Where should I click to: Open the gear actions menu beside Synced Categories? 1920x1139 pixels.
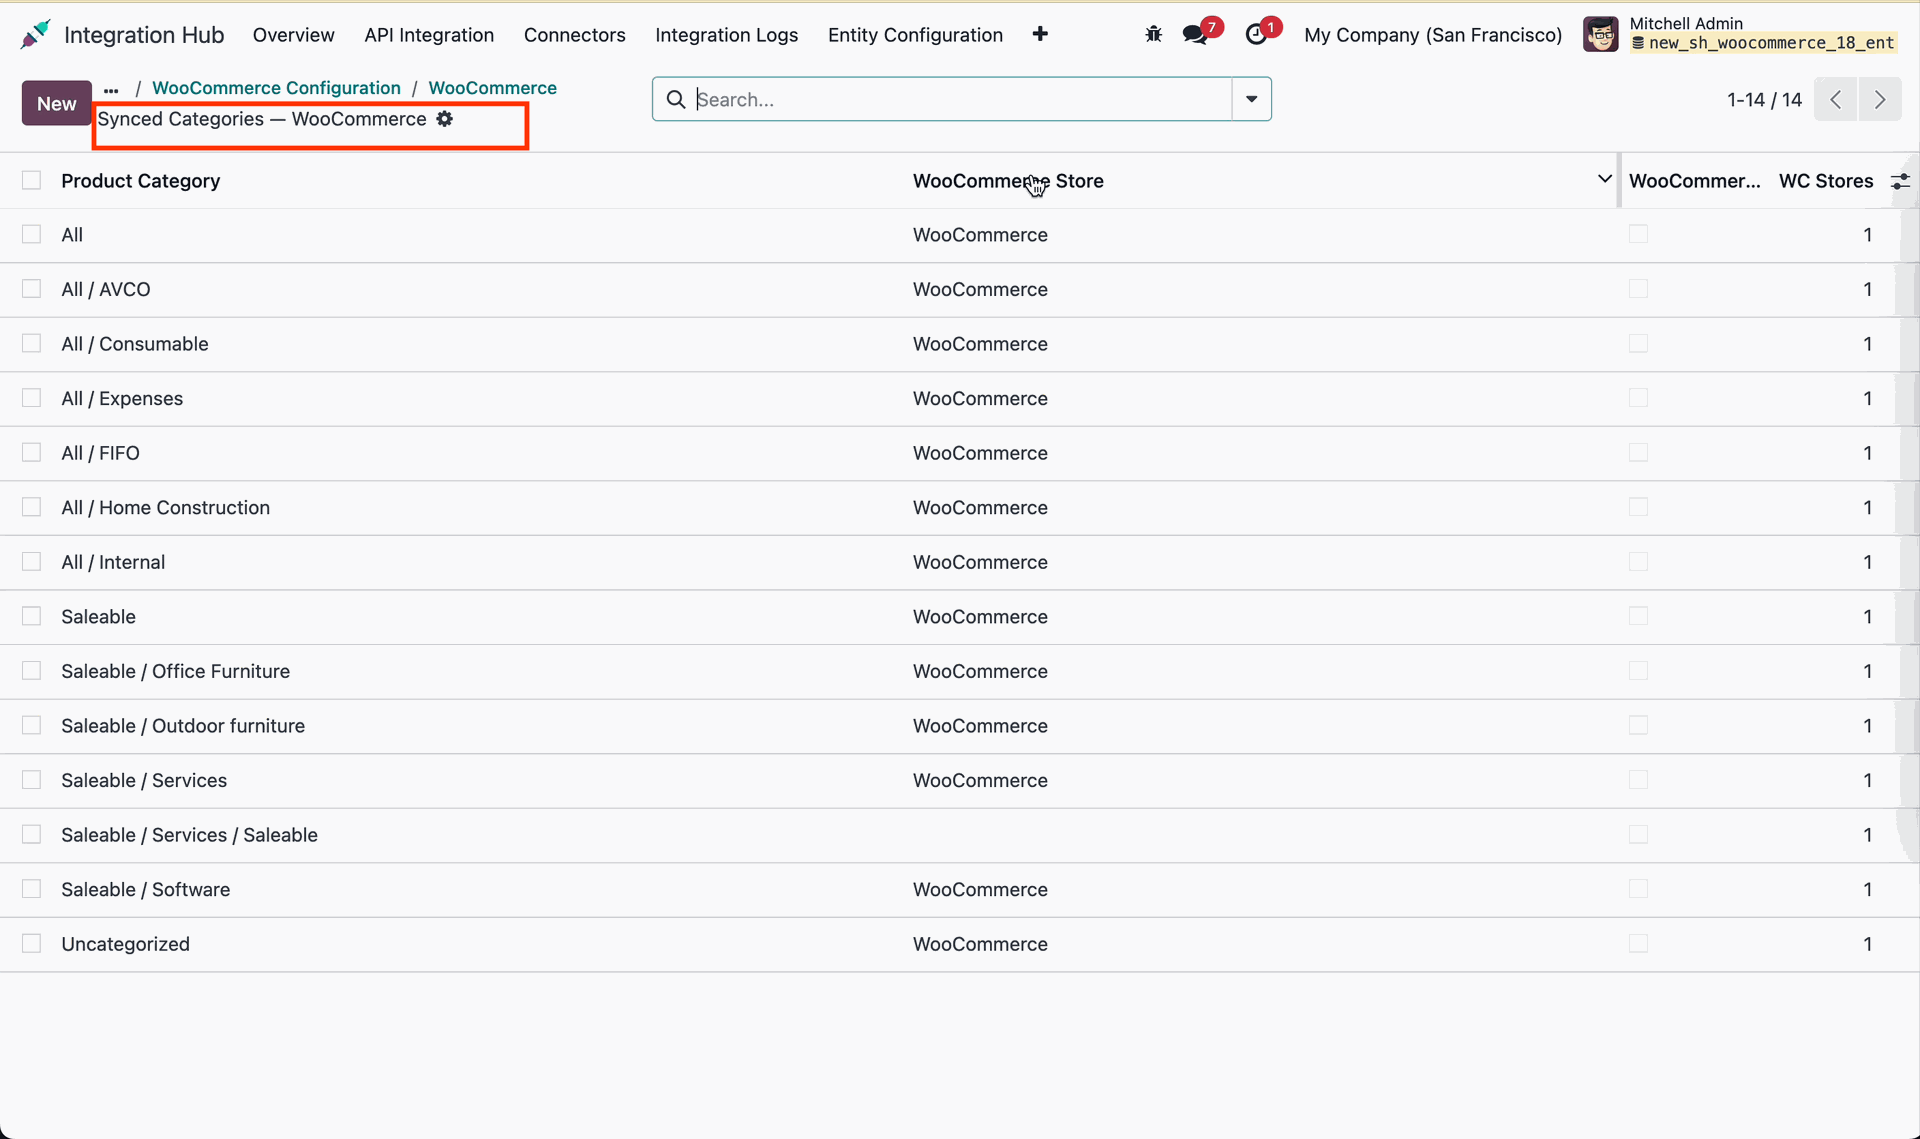click(x=445, y=119)
